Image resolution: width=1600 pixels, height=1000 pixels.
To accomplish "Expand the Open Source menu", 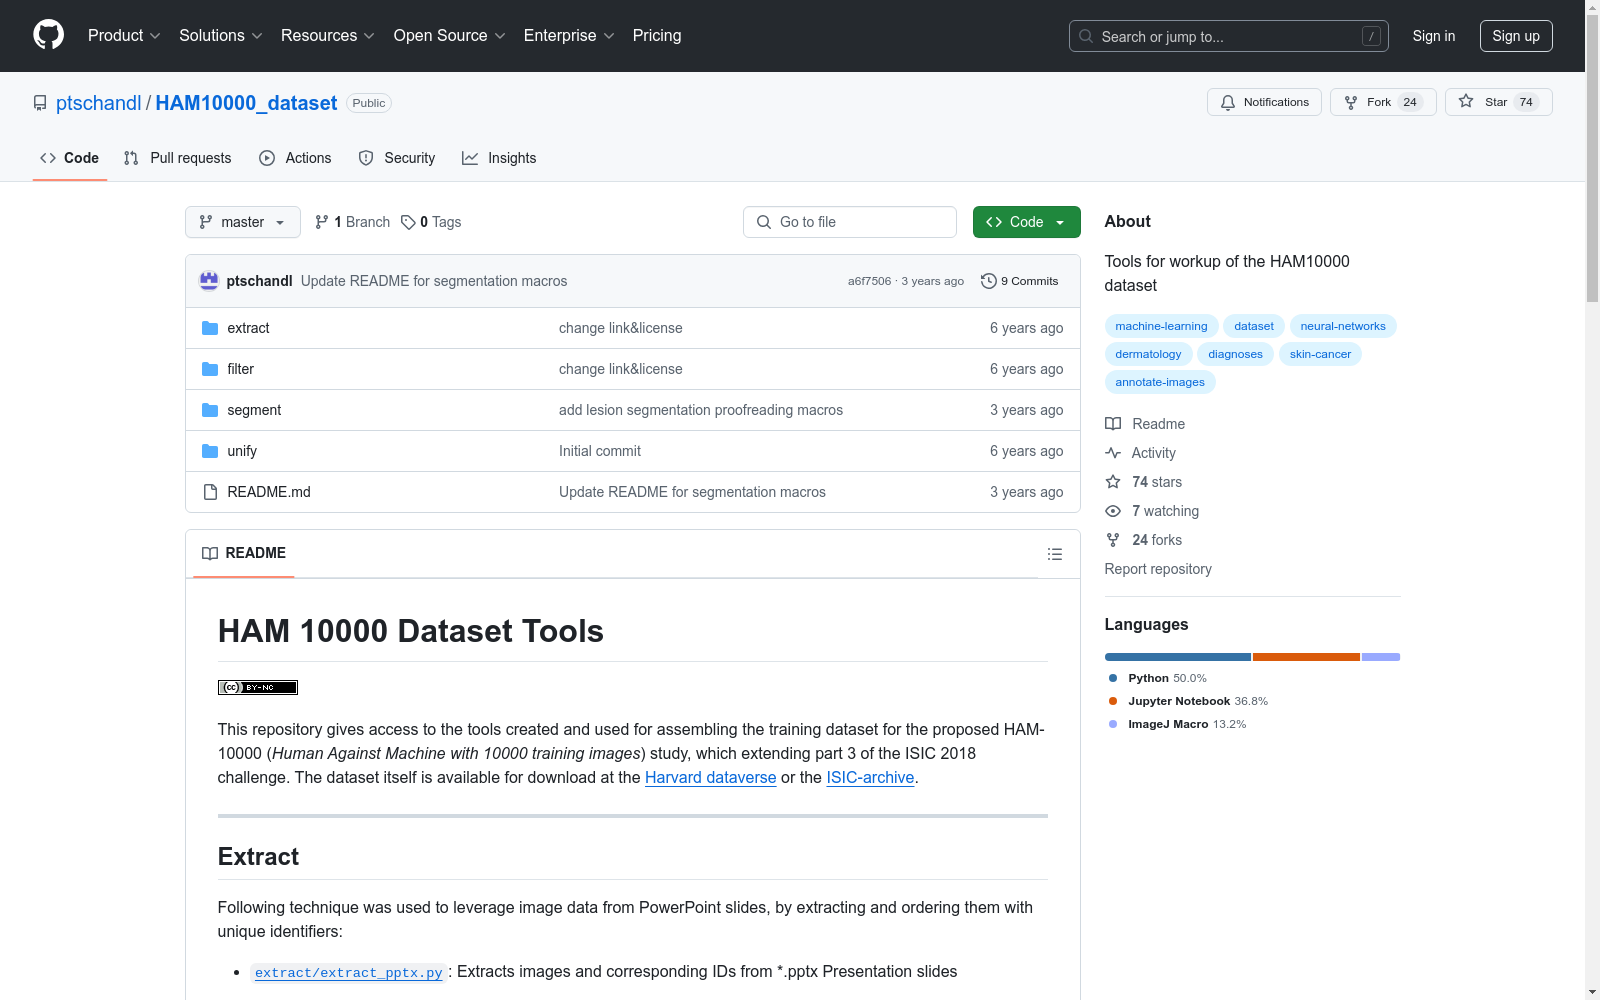I will tap(450, 35).
